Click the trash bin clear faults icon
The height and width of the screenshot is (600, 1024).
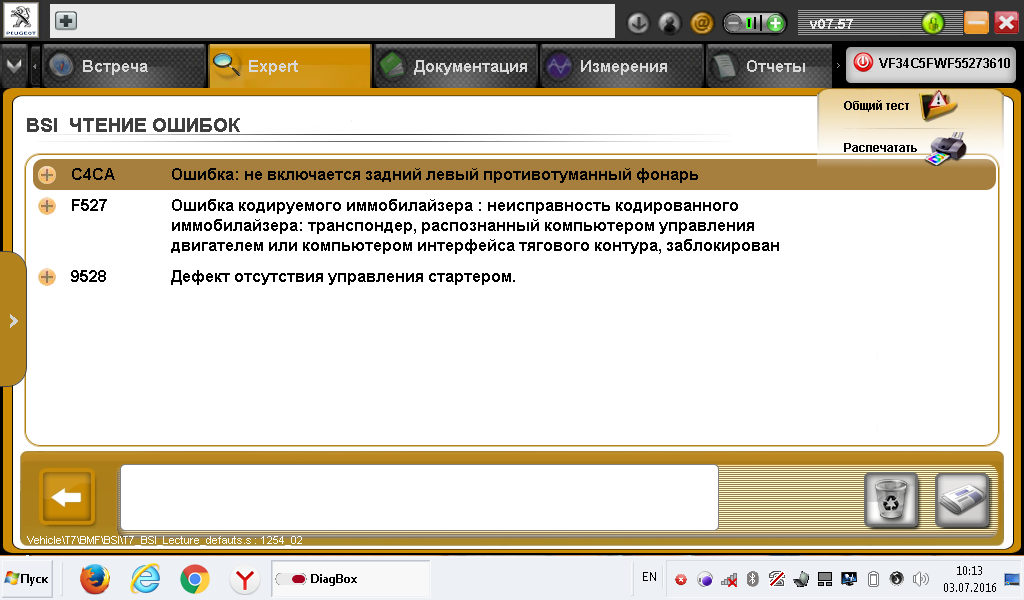point(891,501)
